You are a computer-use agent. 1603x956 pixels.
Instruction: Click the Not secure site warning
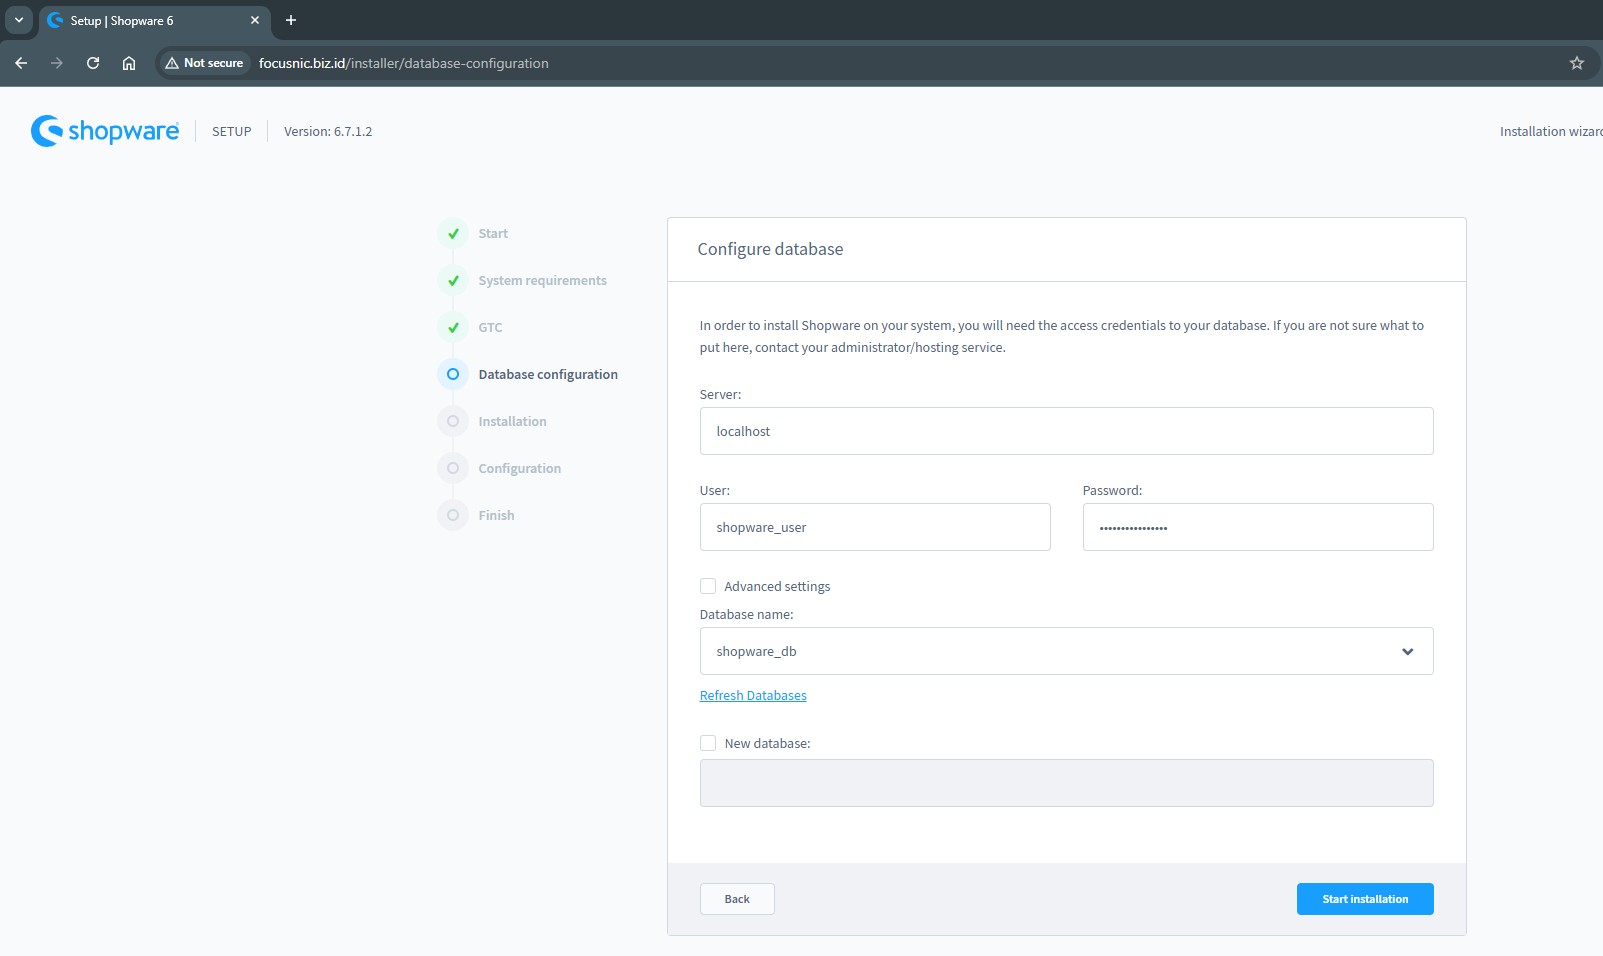tap(204, 63)
